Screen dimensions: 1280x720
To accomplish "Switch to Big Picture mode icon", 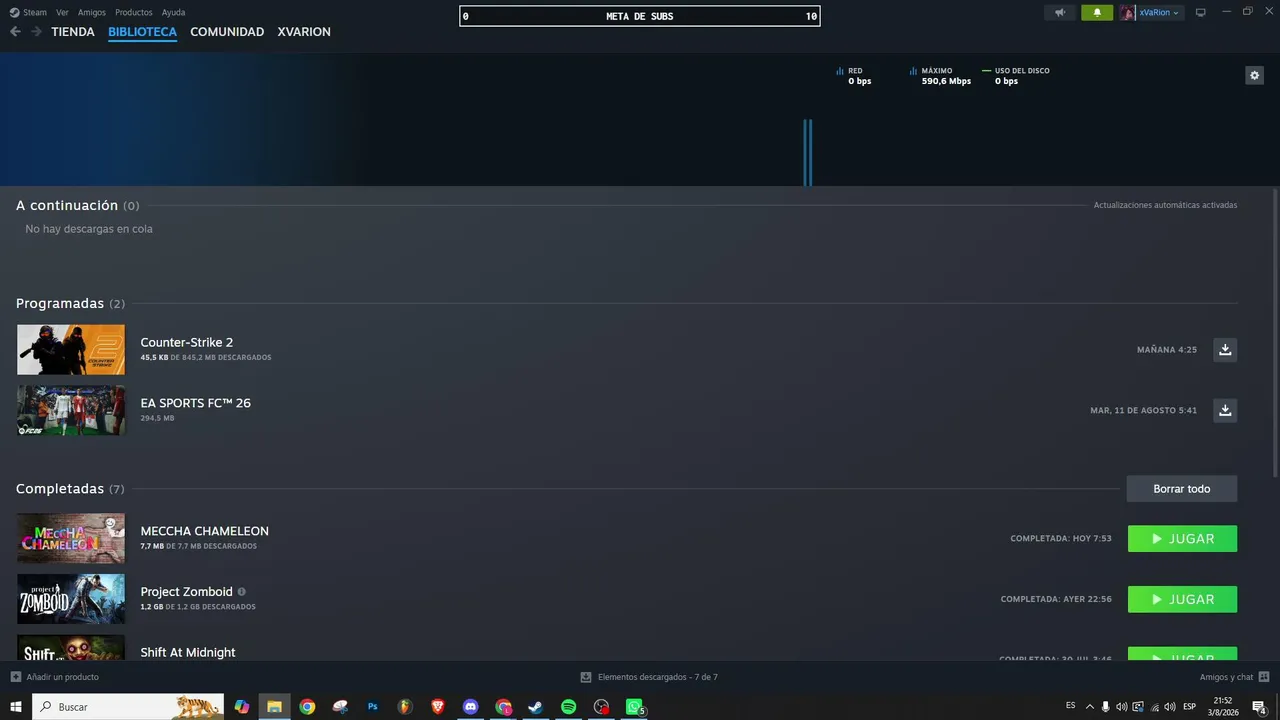I will pos(1201,13).
